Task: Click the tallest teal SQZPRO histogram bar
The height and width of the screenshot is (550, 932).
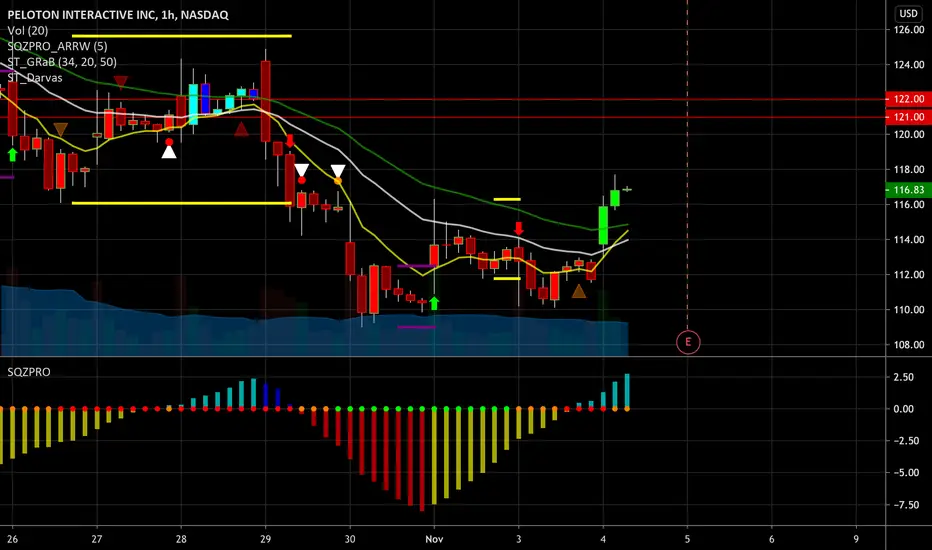Action: coord(627,391)
